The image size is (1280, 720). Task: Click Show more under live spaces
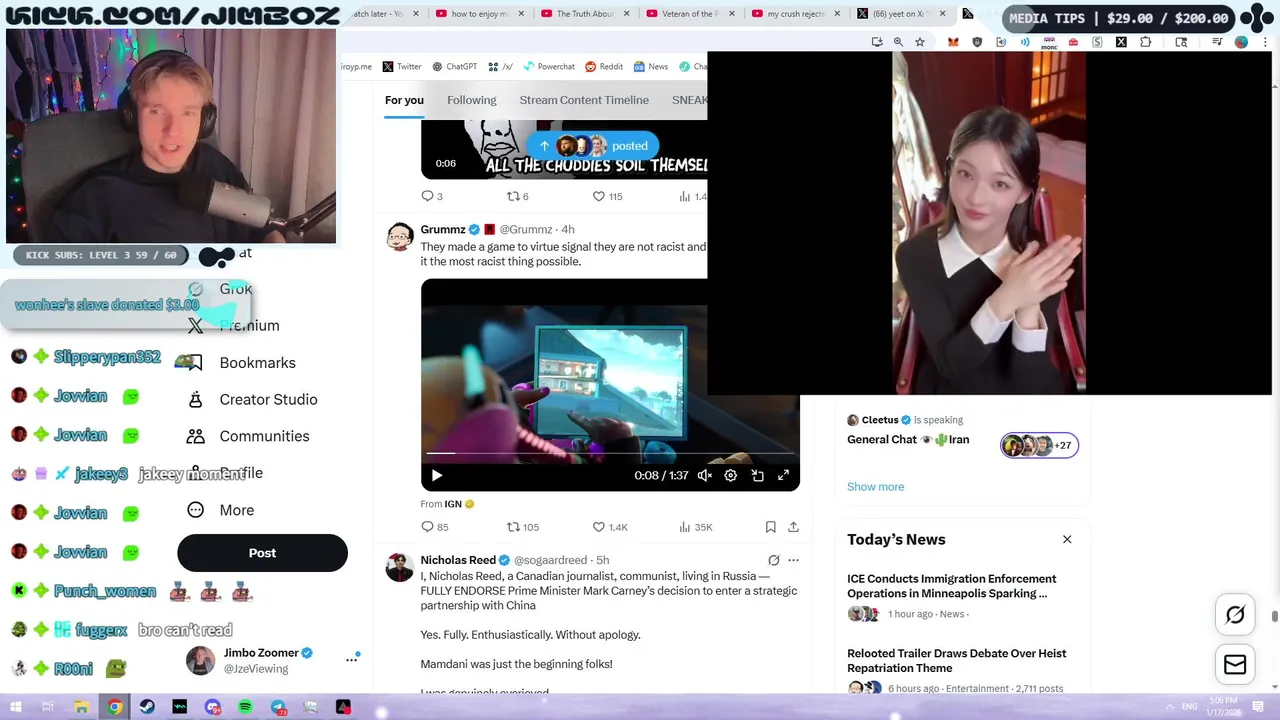tap(875, 487)
